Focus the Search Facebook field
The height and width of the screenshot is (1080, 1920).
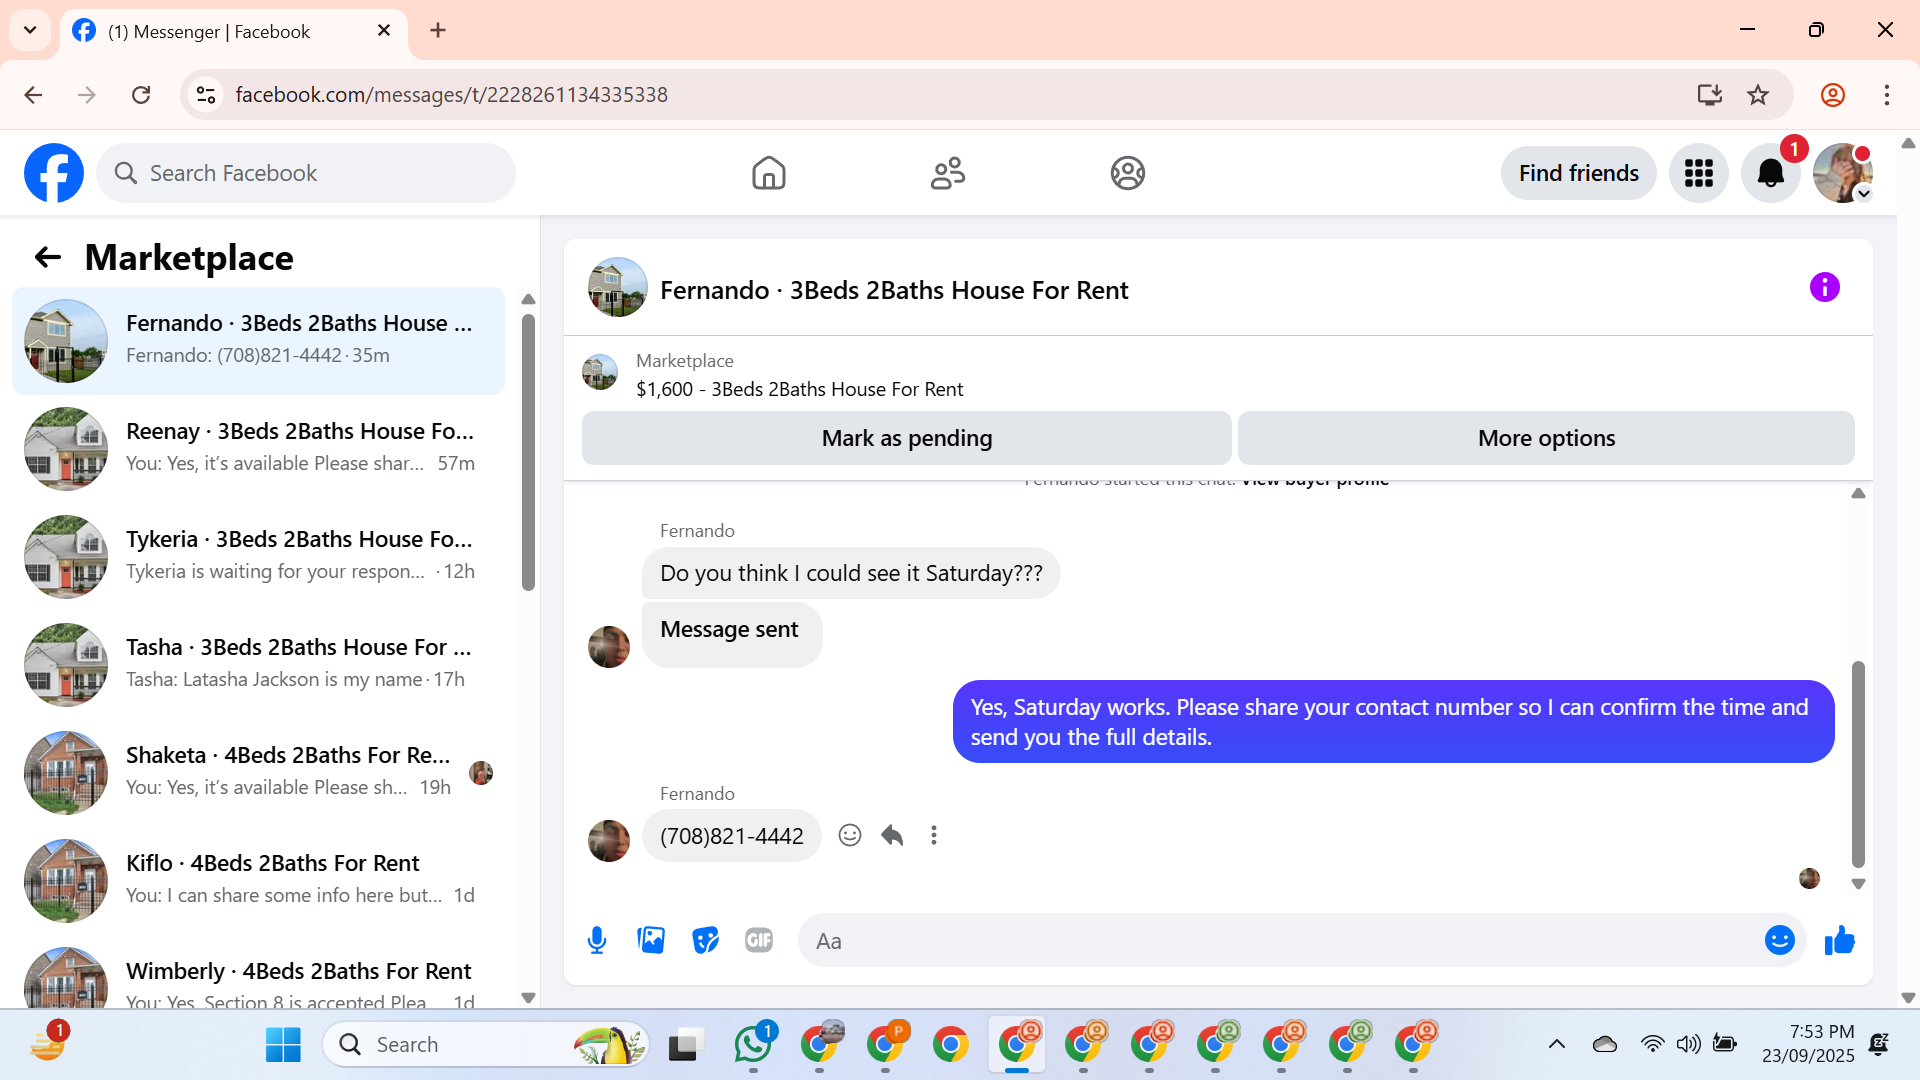pos(306,173)
